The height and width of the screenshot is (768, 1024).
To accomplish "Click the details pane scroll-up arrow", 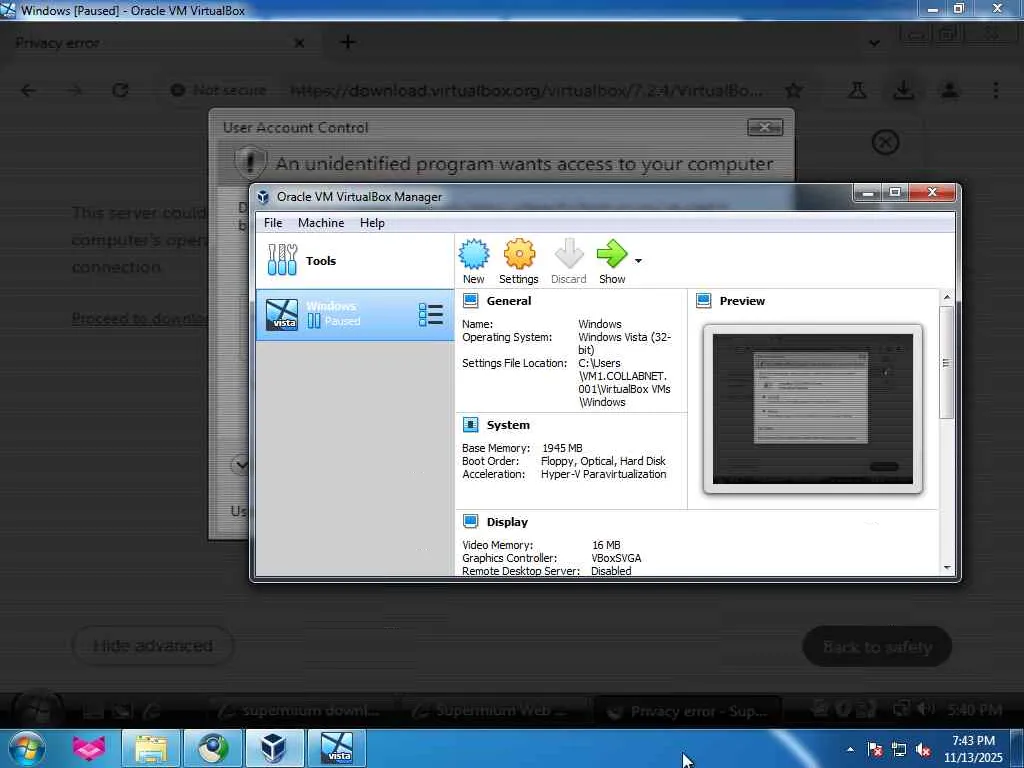I will (x=947, y=297).
